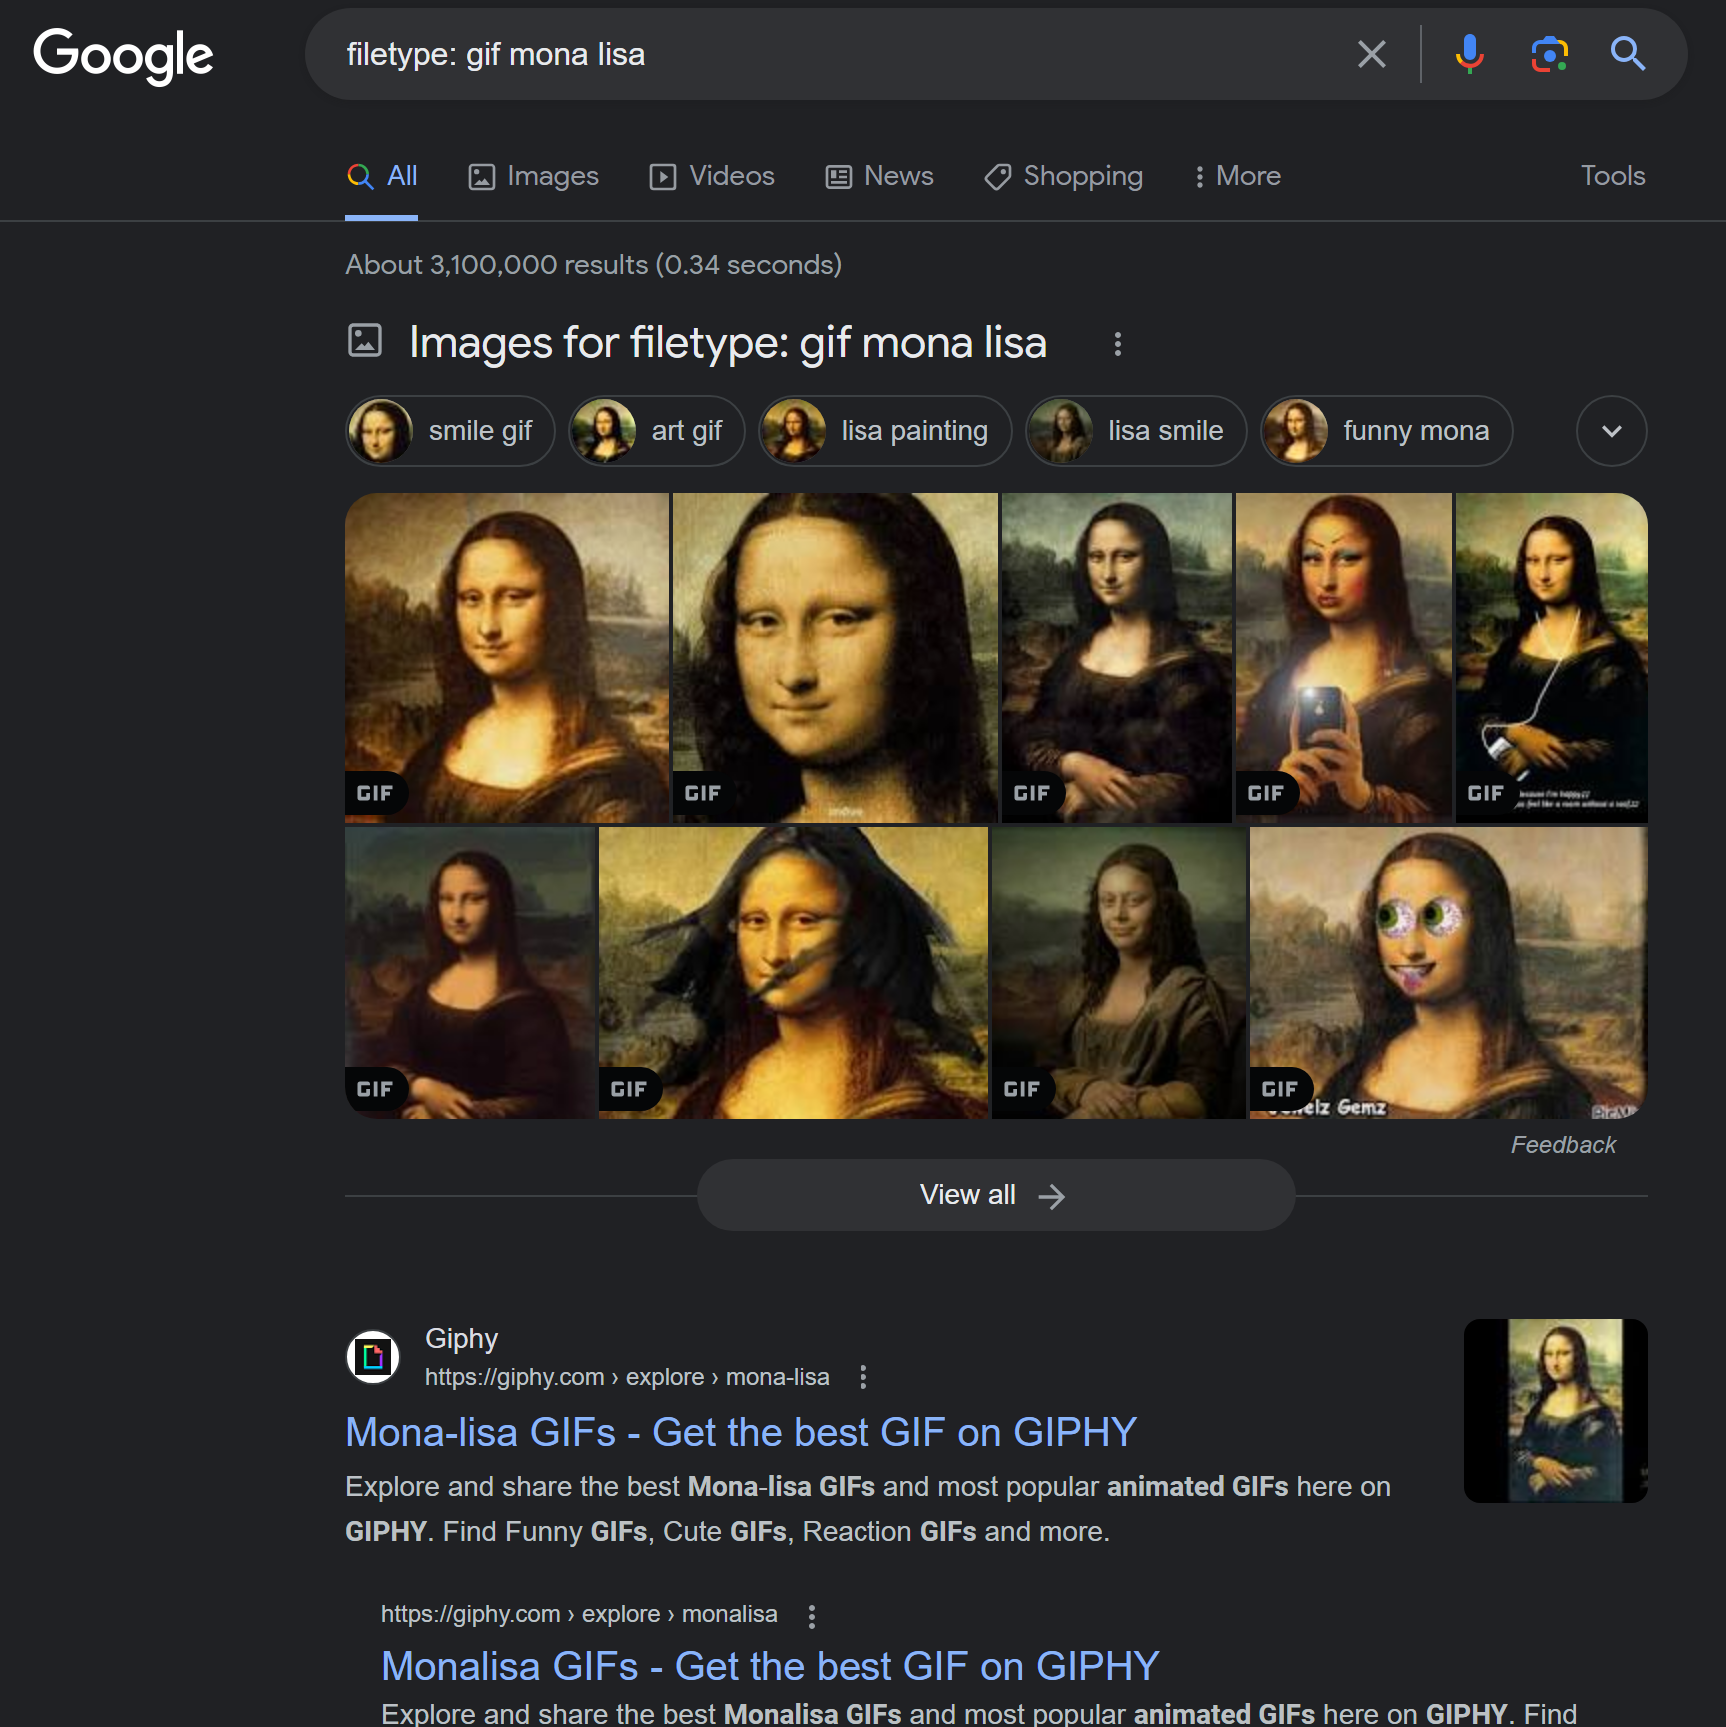Open the three-dot menu for monalisa result
This screenshot has width=1726, height=1727.
click(x=812, y=1615)
